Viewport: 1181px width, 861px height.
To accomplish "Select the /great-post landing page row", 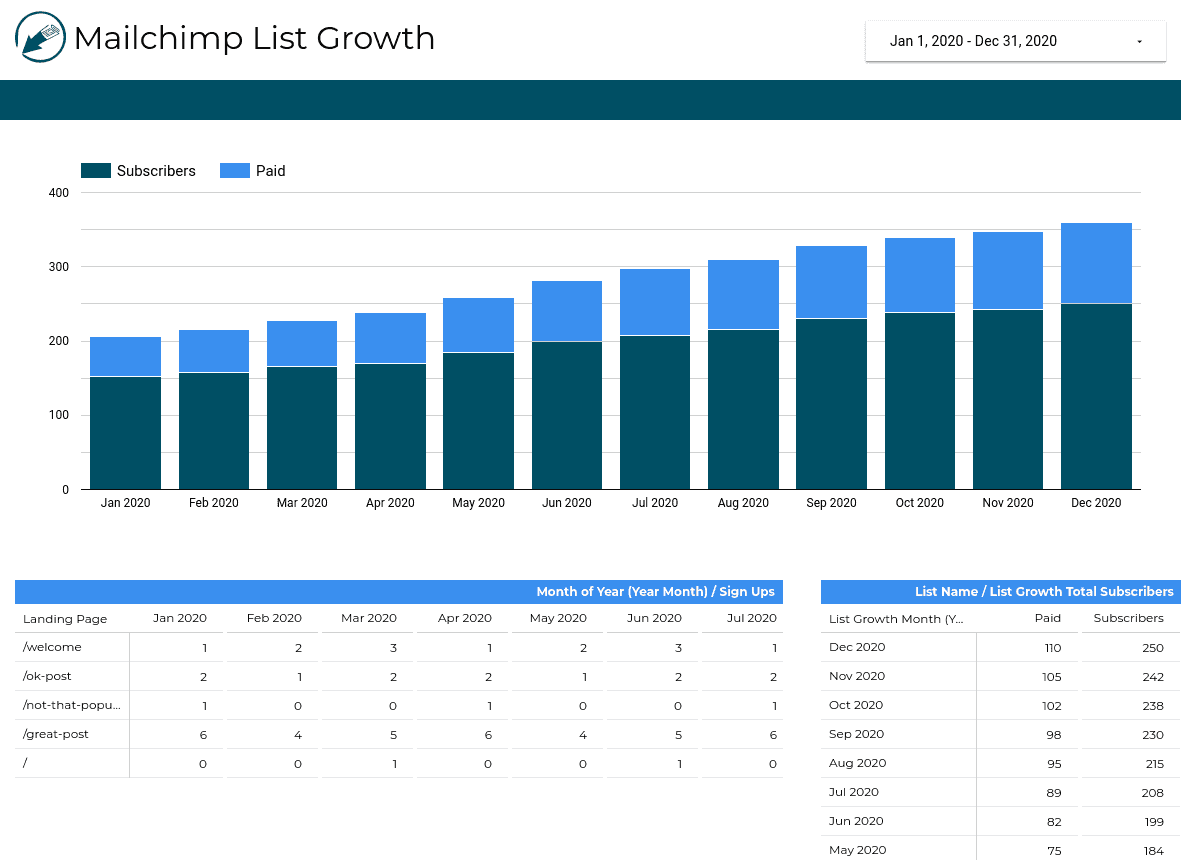I will click(399, 734).
